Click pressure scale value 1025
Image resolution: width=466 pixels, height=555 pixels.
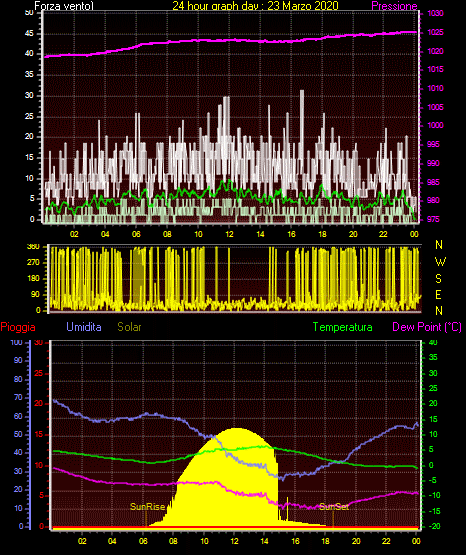point(435,32)
